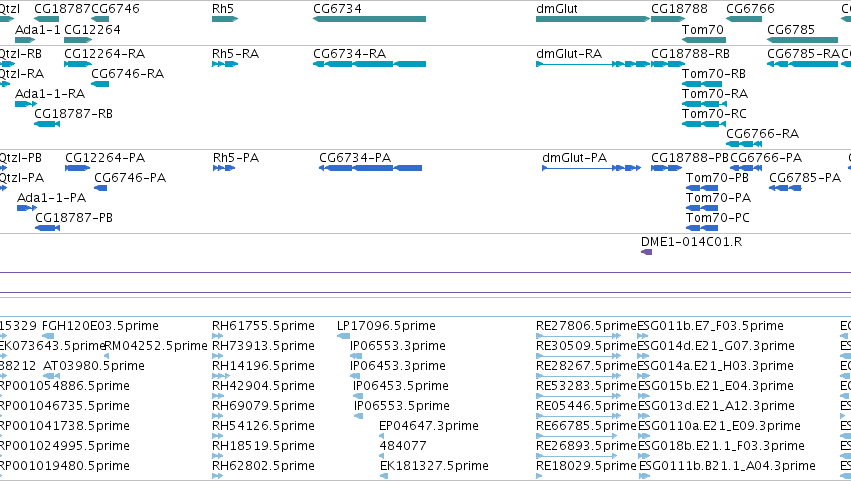851x481 pixels.
Task: Click the long teal dmGlut gene bar
Action: (593, 19)
